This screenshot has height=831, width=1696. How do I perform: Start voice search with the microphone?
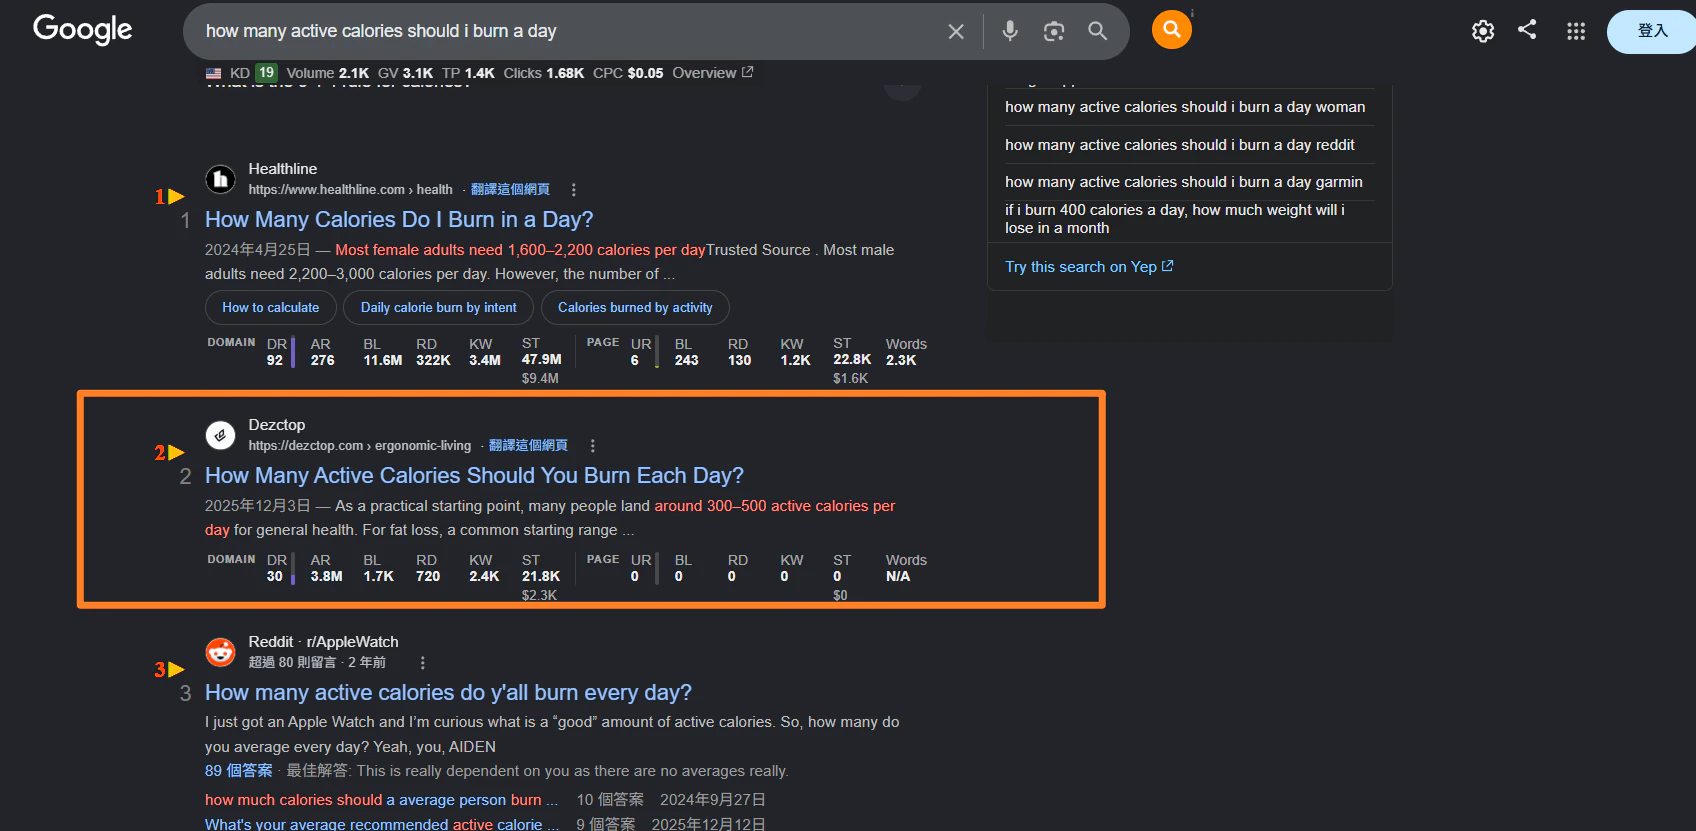pos(1010,31)
